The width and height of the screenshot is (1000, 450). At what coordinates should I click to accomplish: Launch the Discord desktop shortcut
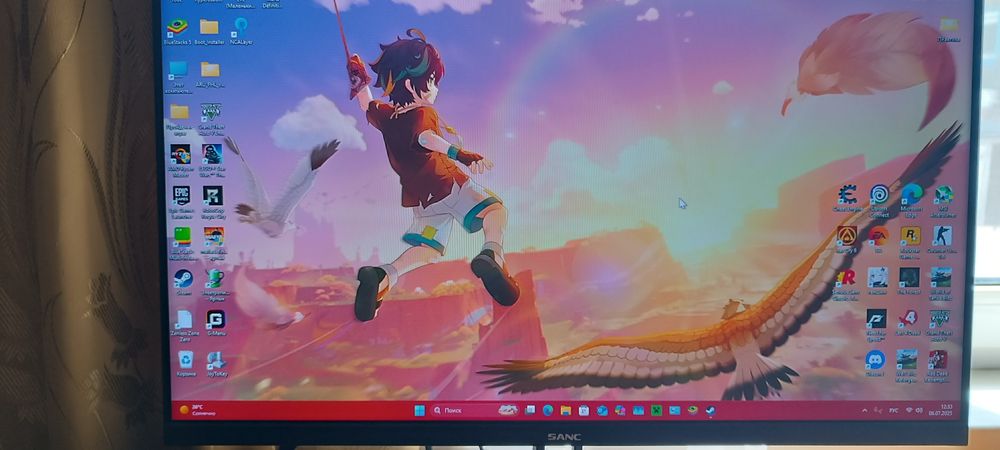click(875, 363)
